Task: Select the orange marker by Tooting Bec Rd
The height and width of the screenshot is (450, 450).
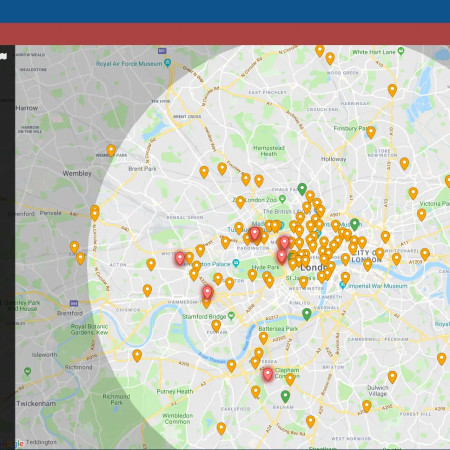Action: [x=310, y=421]
